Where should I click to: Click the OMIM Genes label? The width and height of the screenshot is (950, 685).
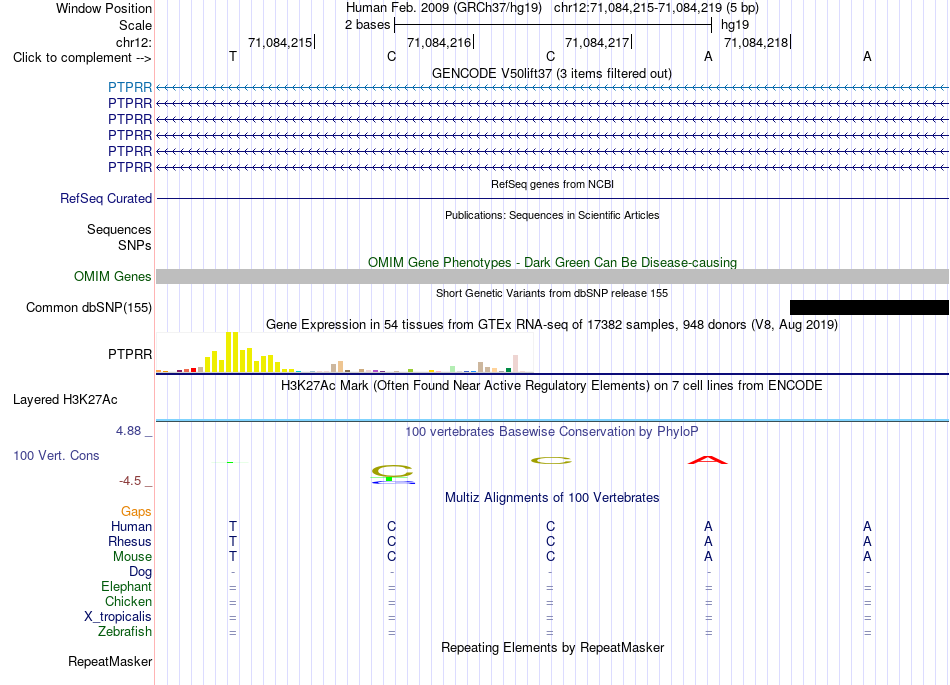[x=112, y=276]
